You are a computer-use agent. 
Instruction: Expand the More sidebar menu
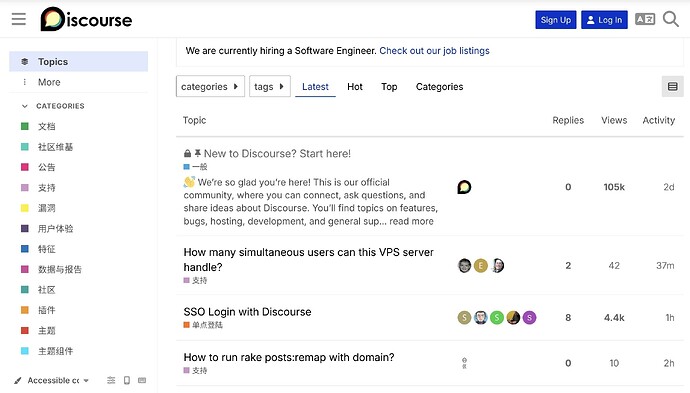tap(78, 82)
